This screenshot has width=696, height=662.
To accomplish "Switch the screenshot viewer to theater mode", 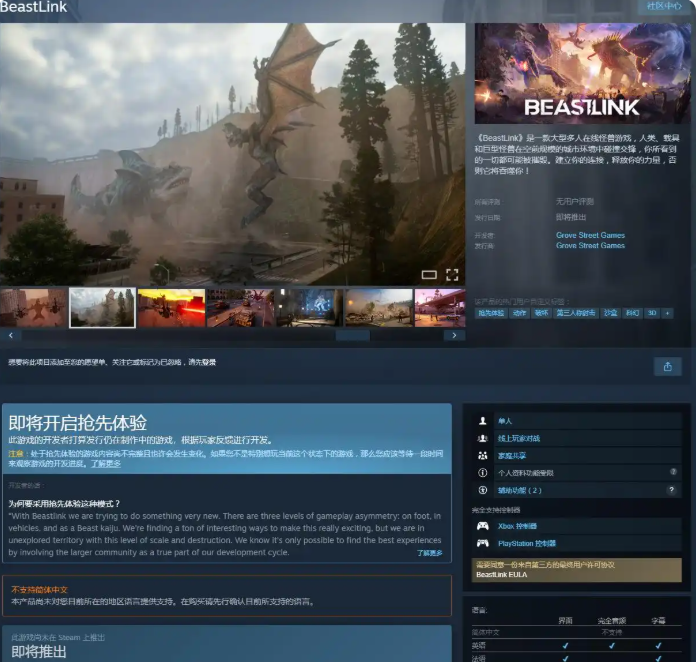I will click(429, 275).
